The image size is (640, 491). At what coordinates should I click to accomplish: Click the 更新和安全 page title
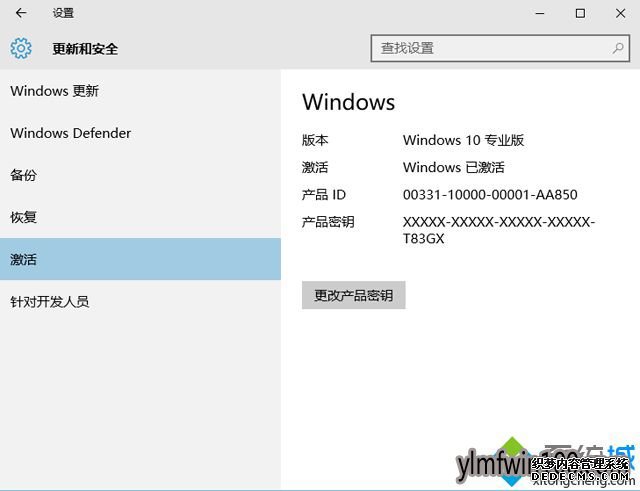tap(85, 49)
